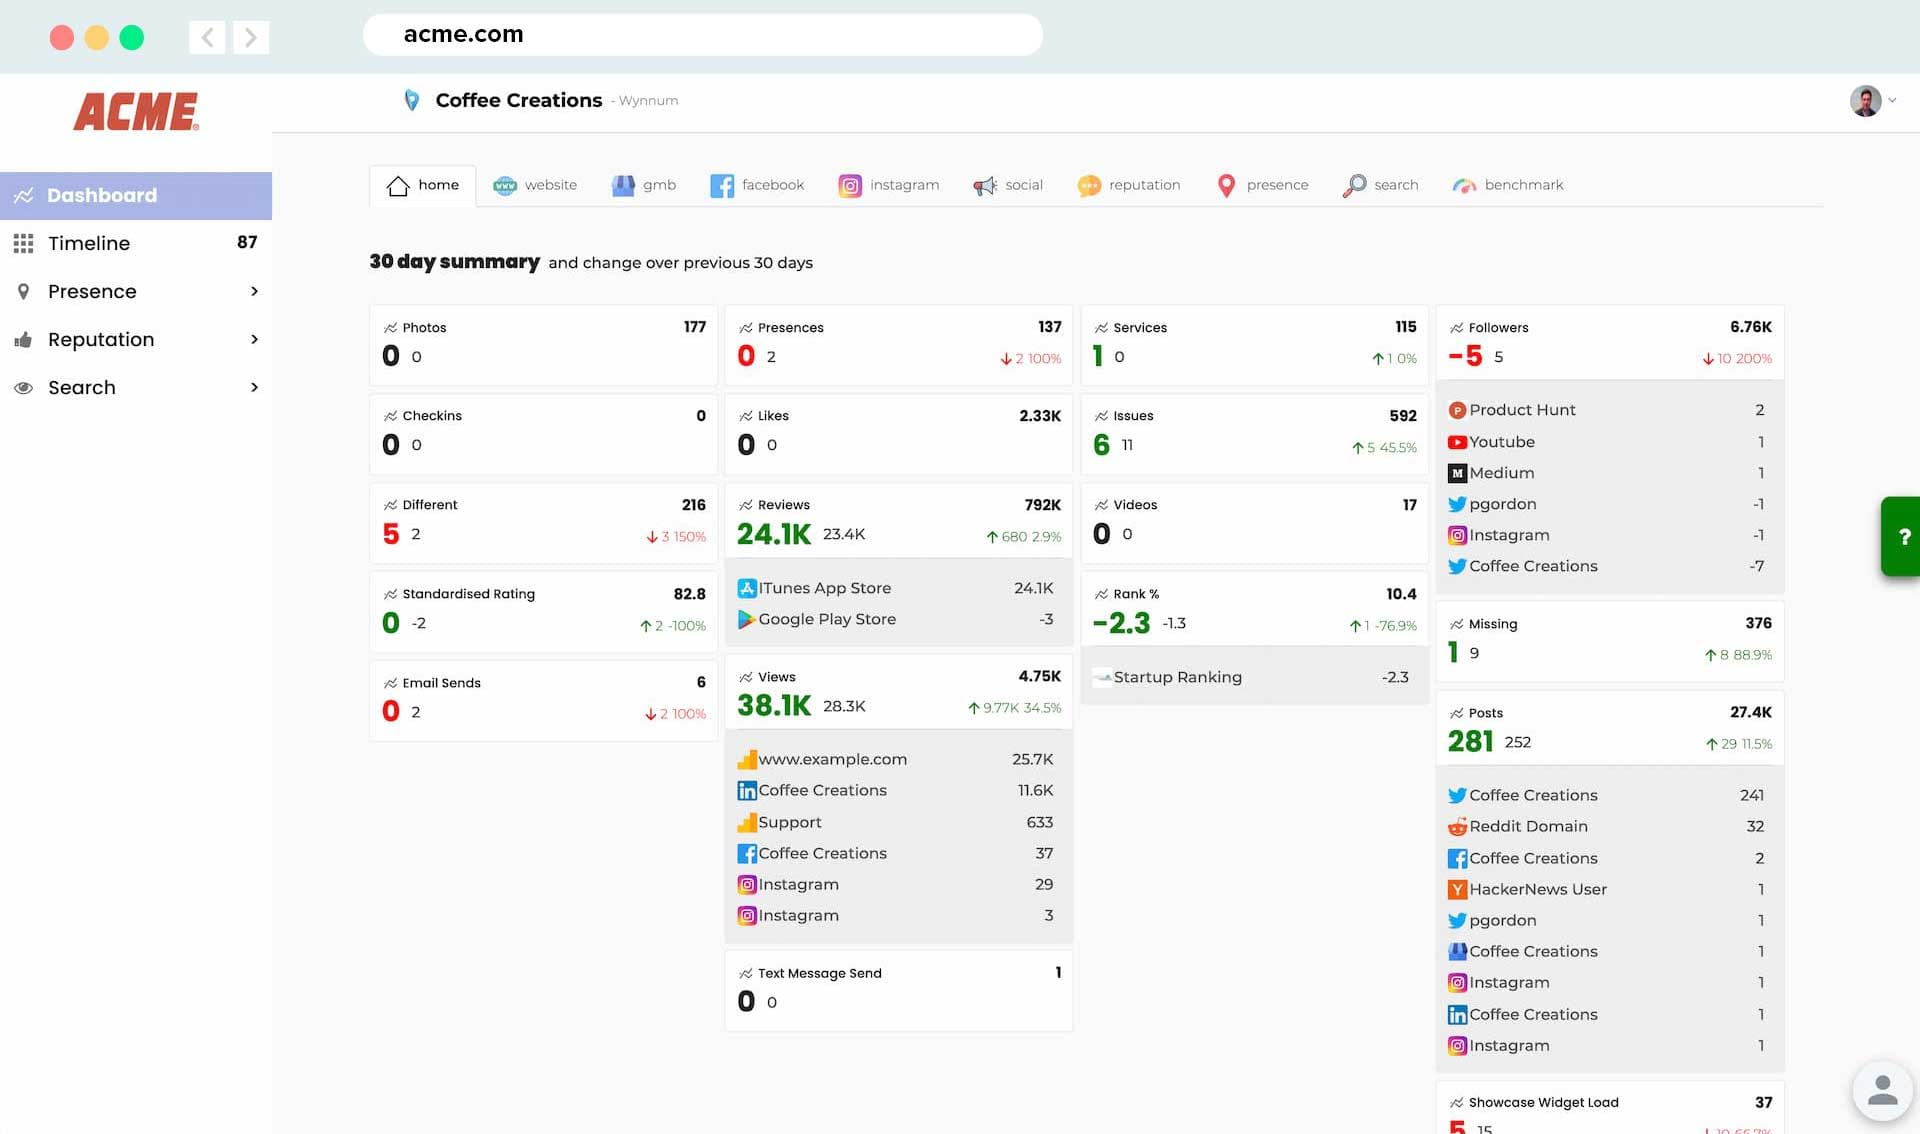
Task: Open the Email Sends card title
Action: (x=441, y=683)
